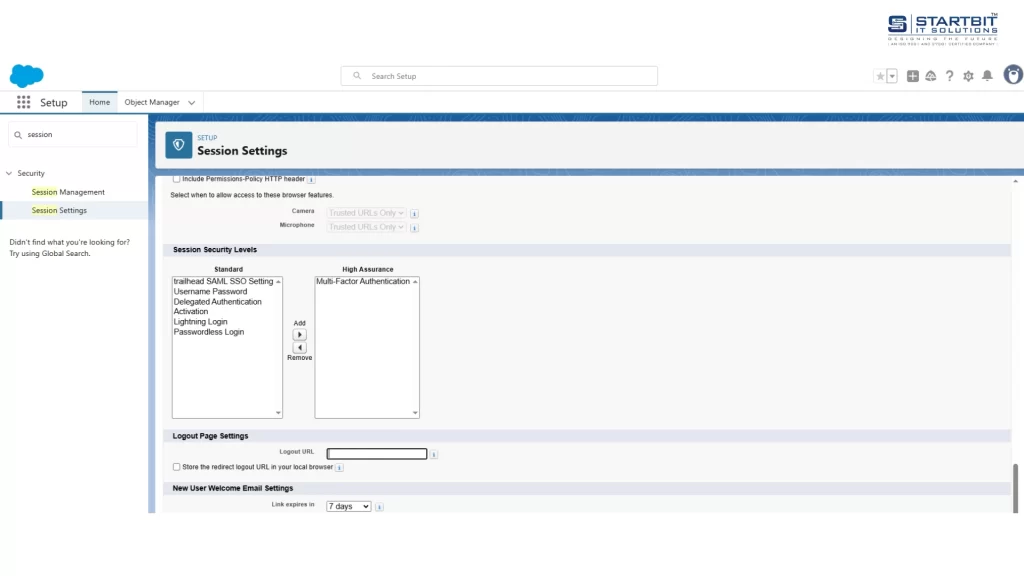Open the Object Manager tab dropdown chevron
This screenshot has width=1024, height=576.
point(192,102)
